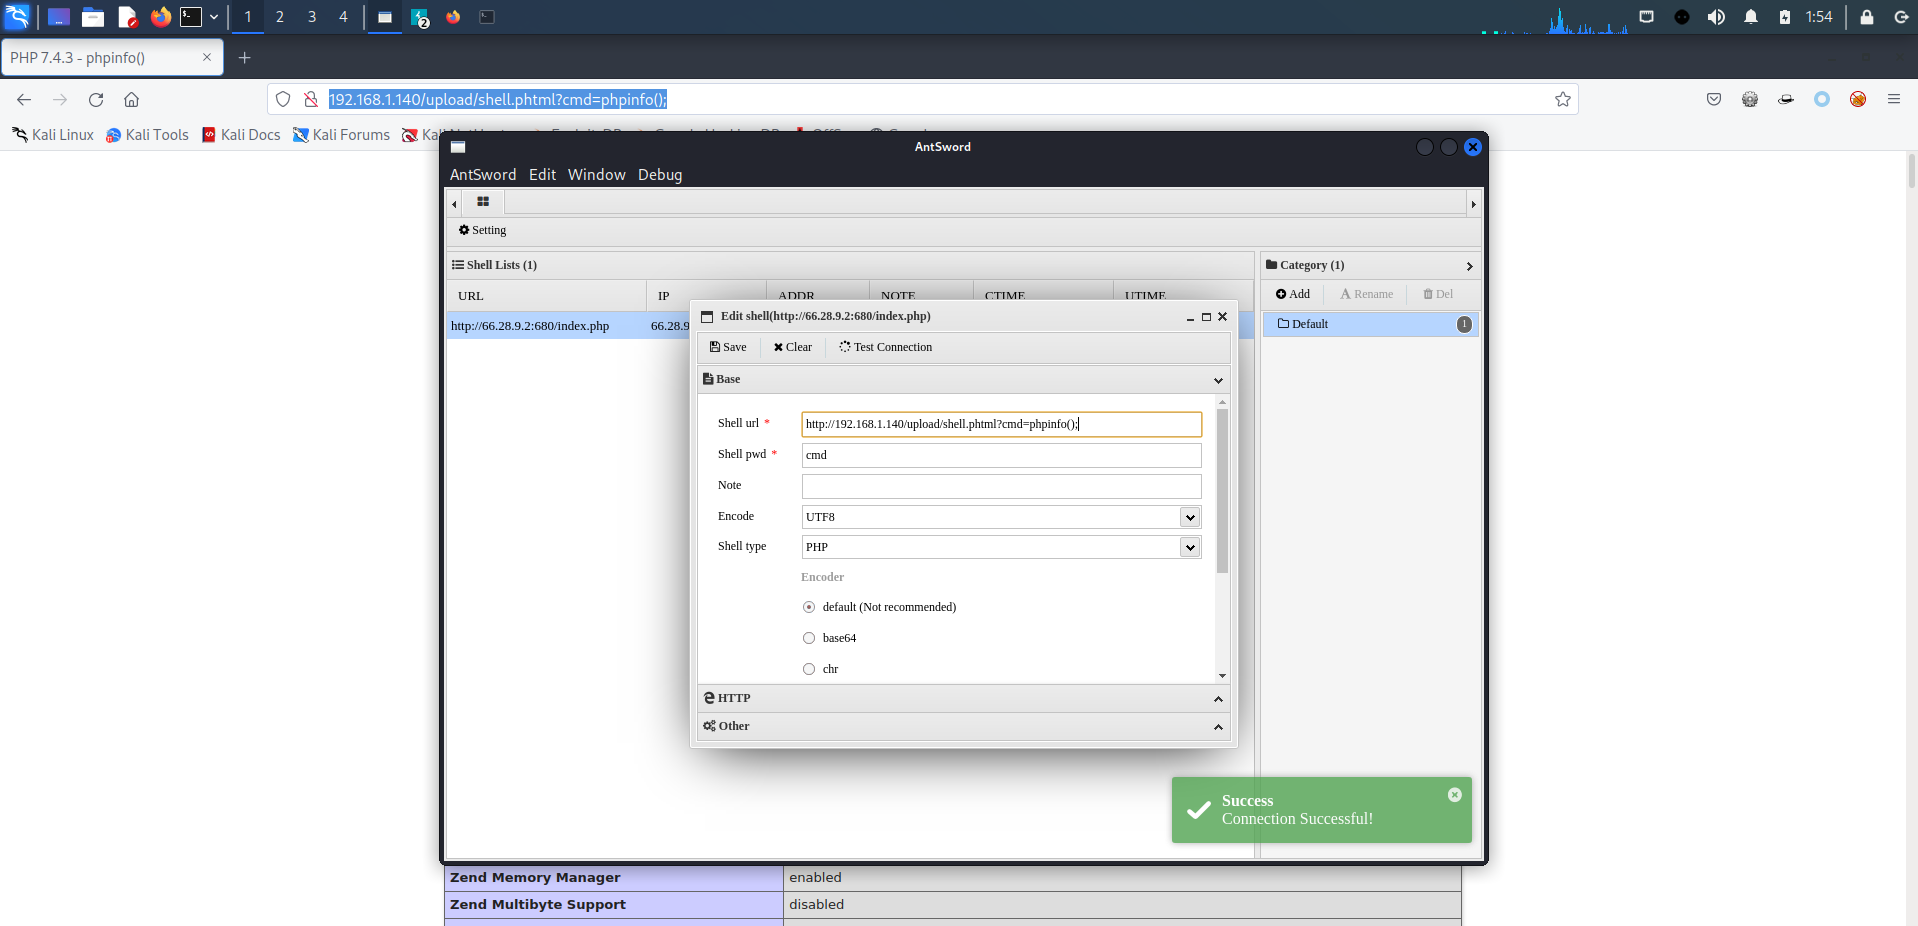Expand the Other section
The height and width of the screenshot is (926, 1918).
pos(1218,727)
